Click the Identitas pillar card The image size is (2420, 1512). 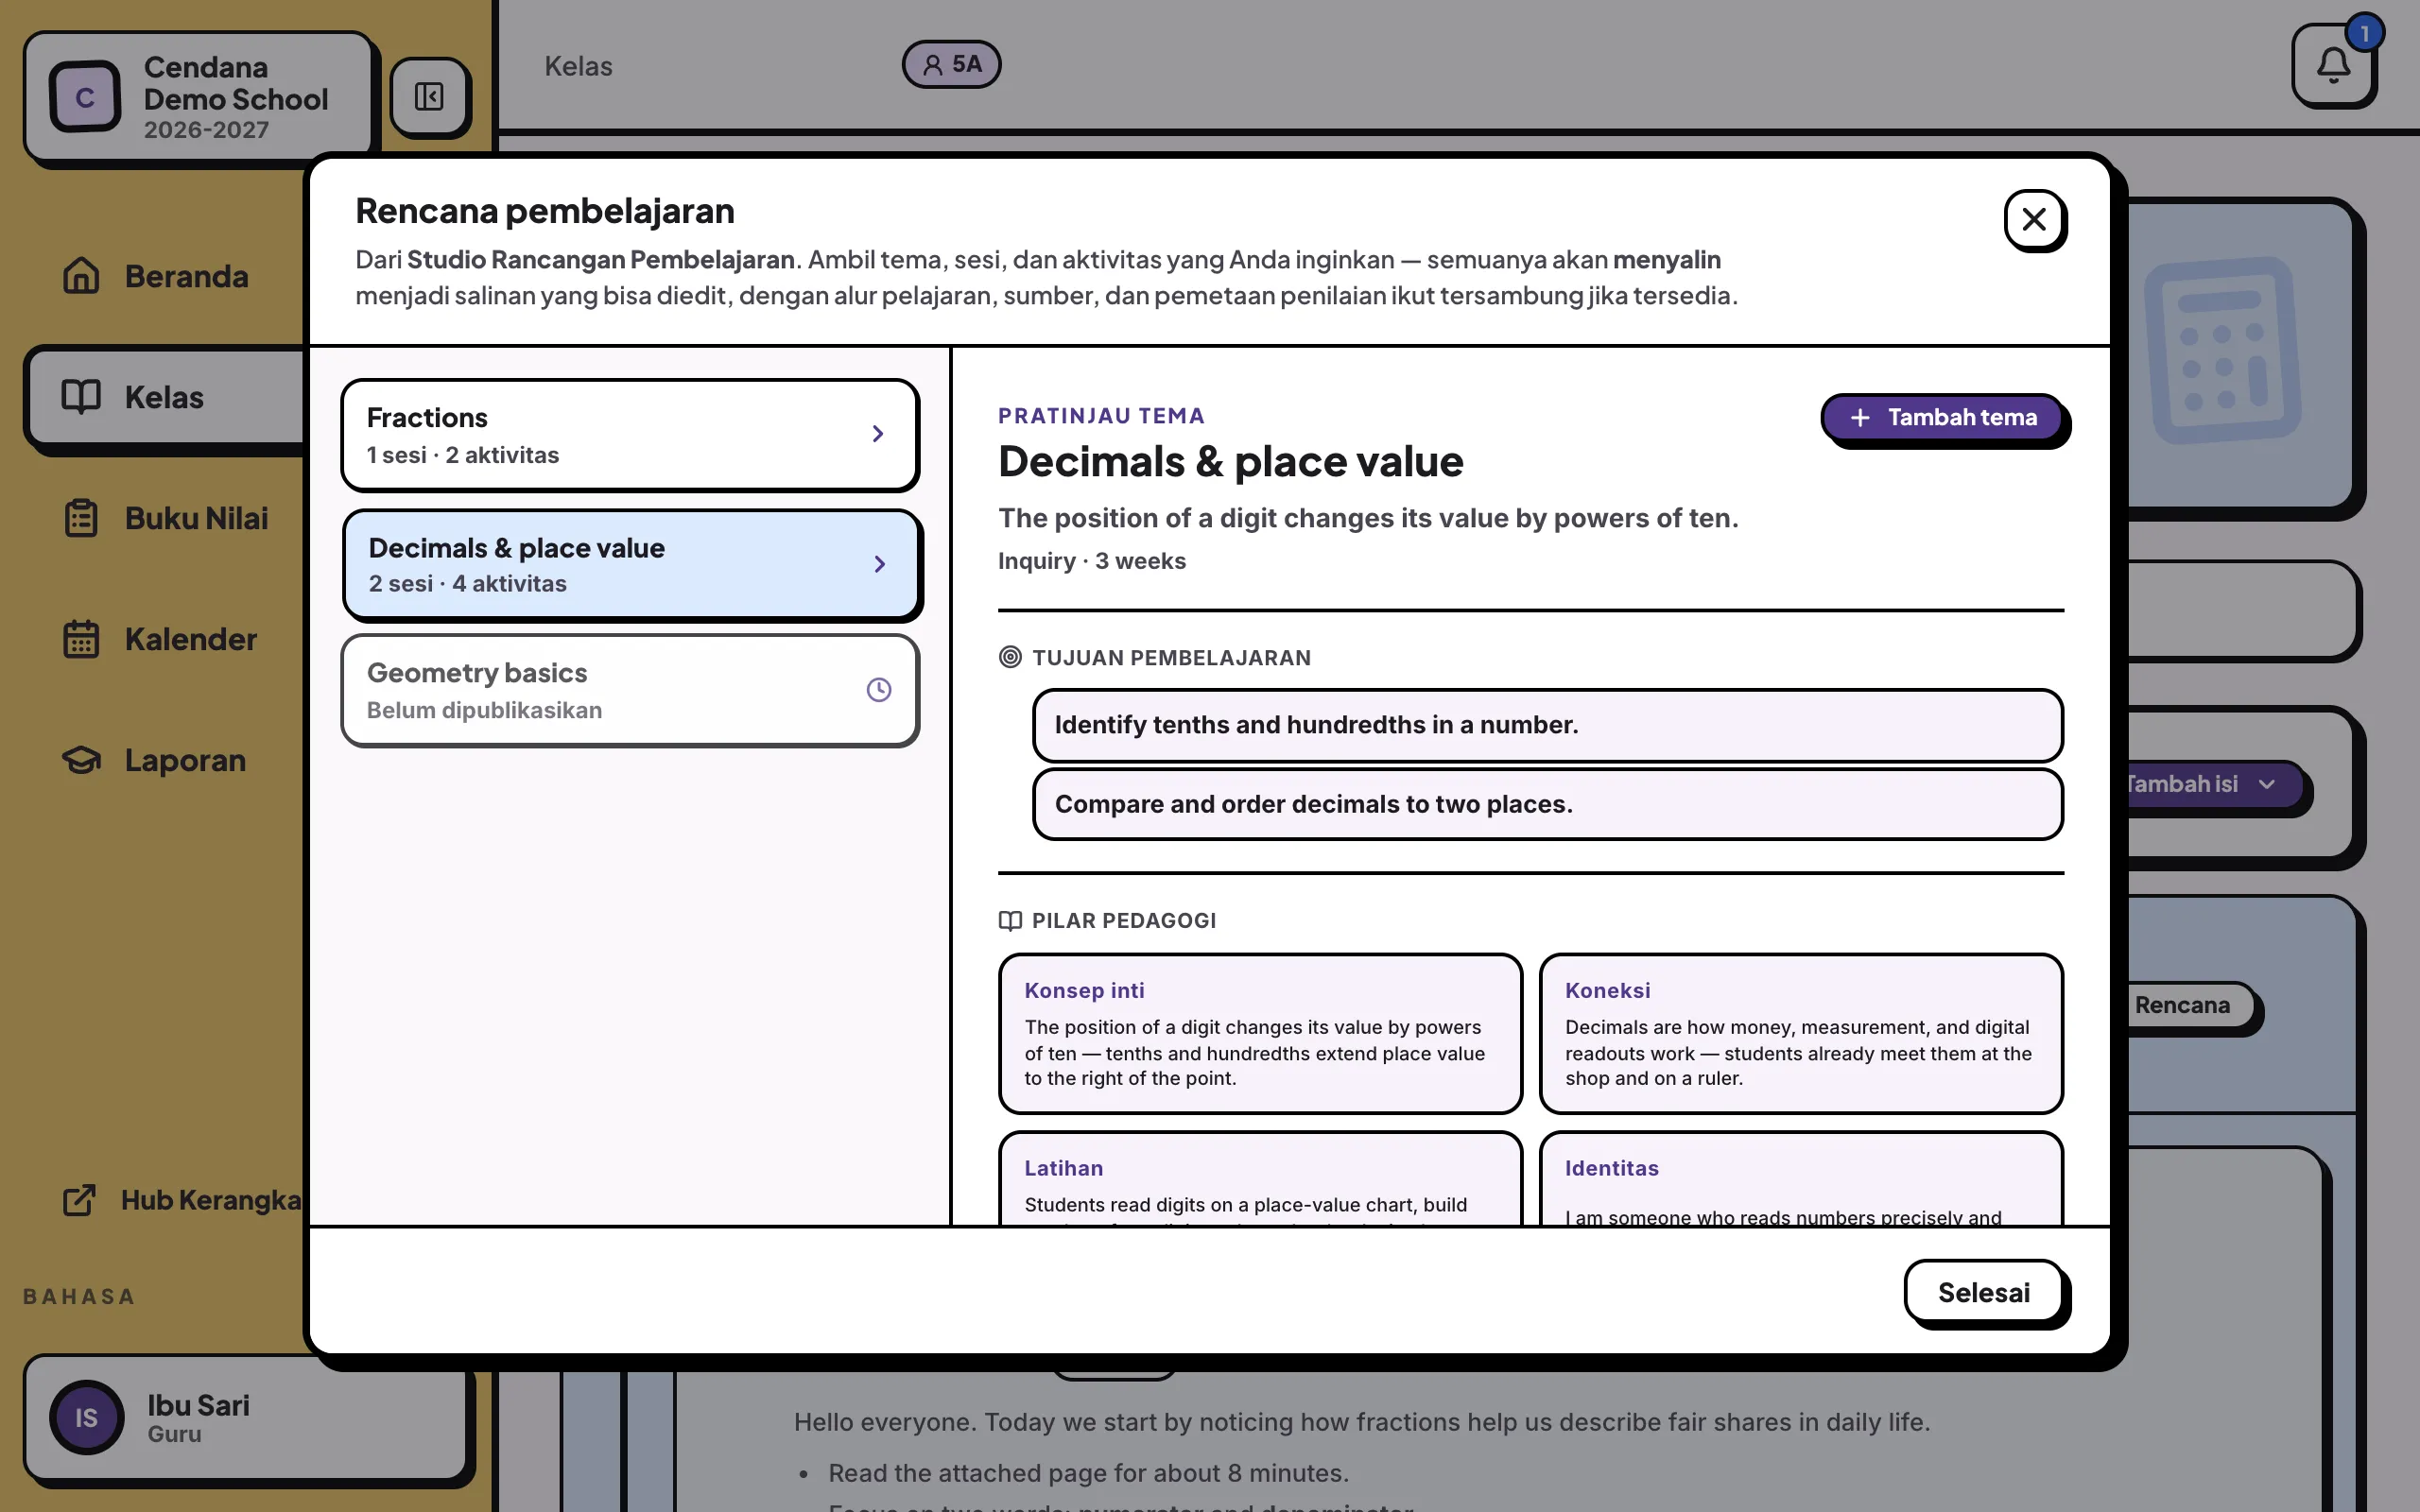click(x=1801, y=1179)
